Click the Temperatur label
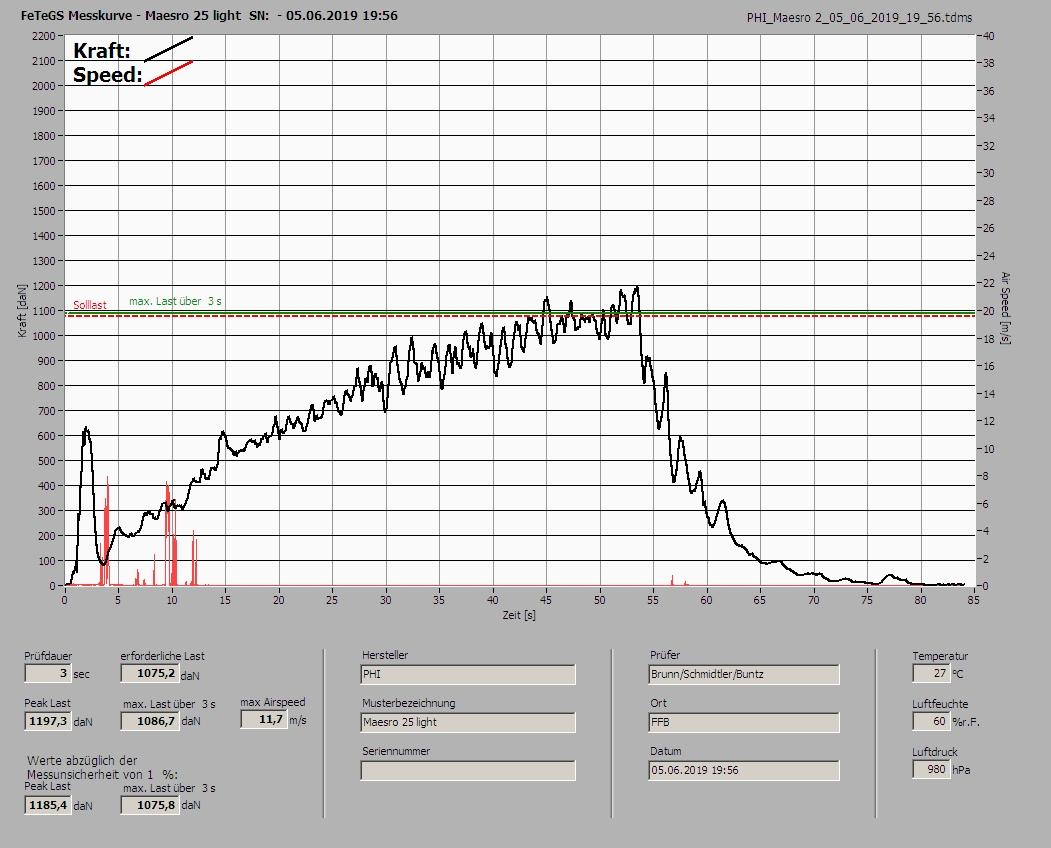The image size is (1051, 848). (940, 656)
